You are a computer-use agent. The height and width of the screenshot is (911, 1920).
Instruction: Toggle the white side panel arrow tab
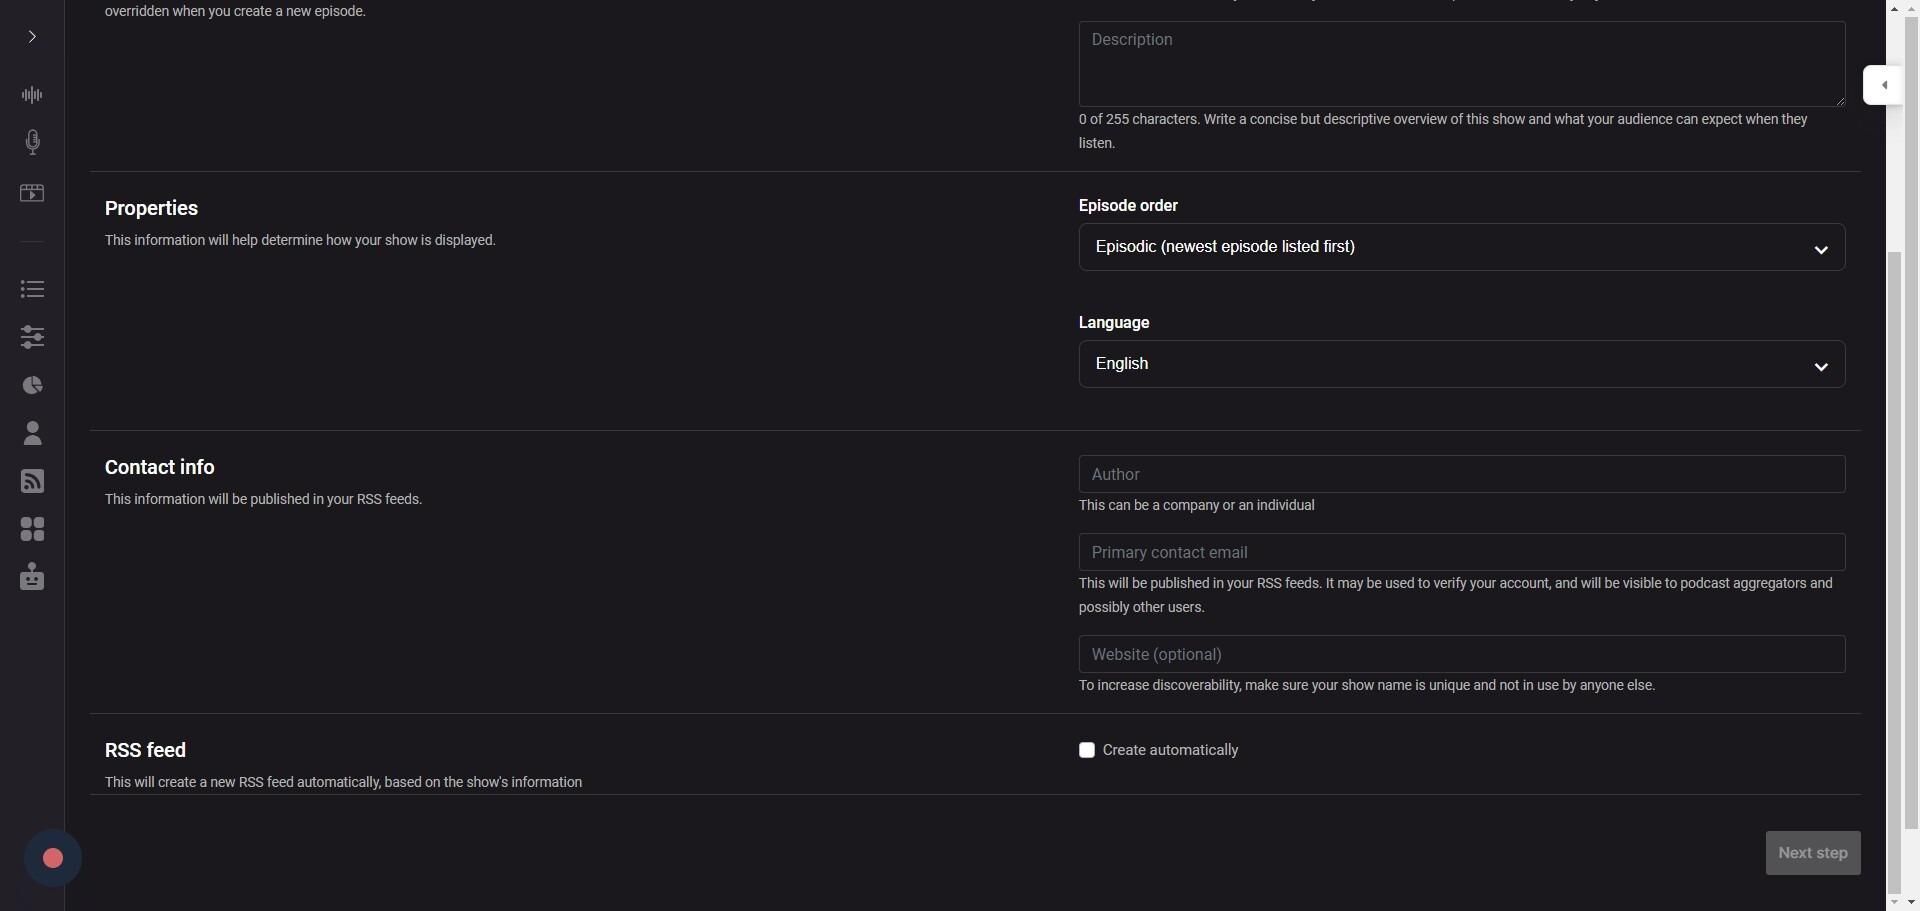coord(1883,85)
